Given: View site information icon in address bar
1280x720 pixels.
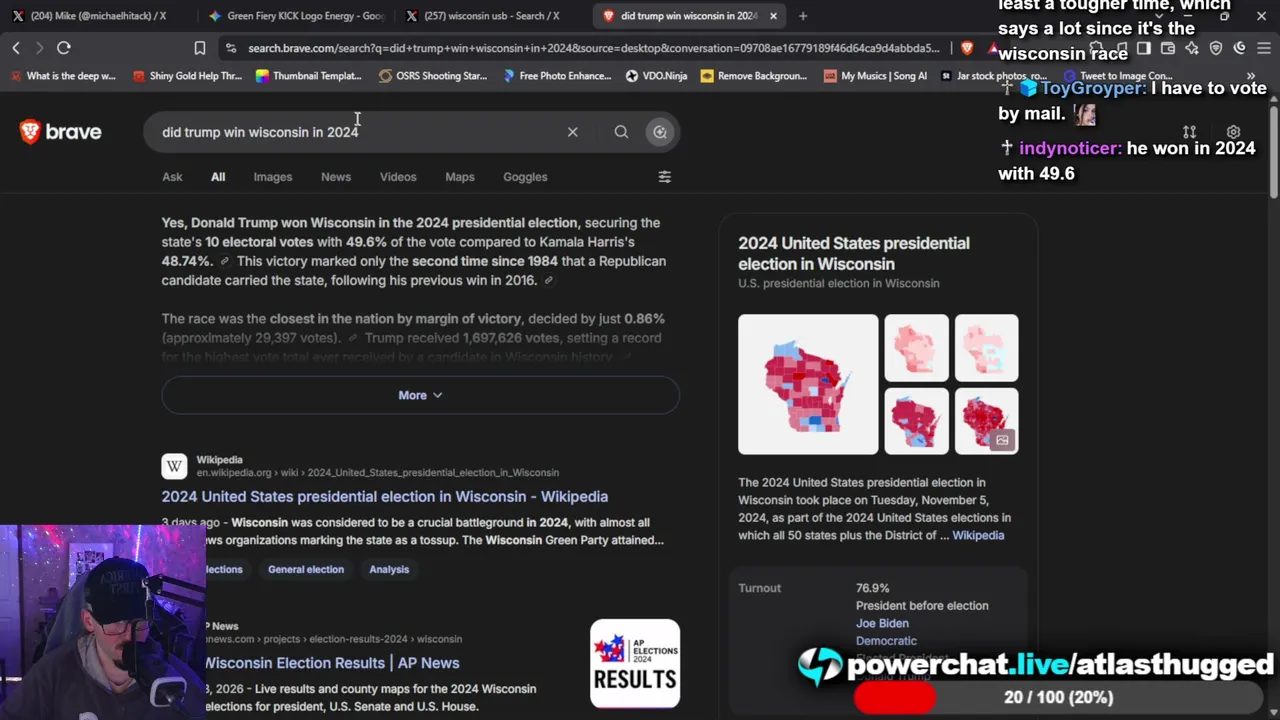Looking at the screenshot, I should pos(232,48).
